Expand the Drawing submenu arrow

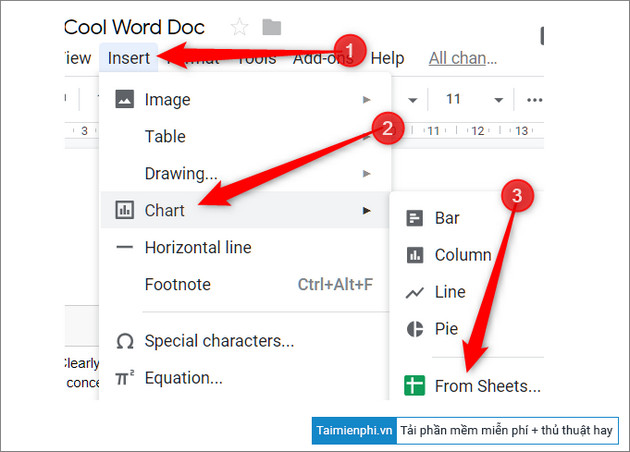coord(366,174)
